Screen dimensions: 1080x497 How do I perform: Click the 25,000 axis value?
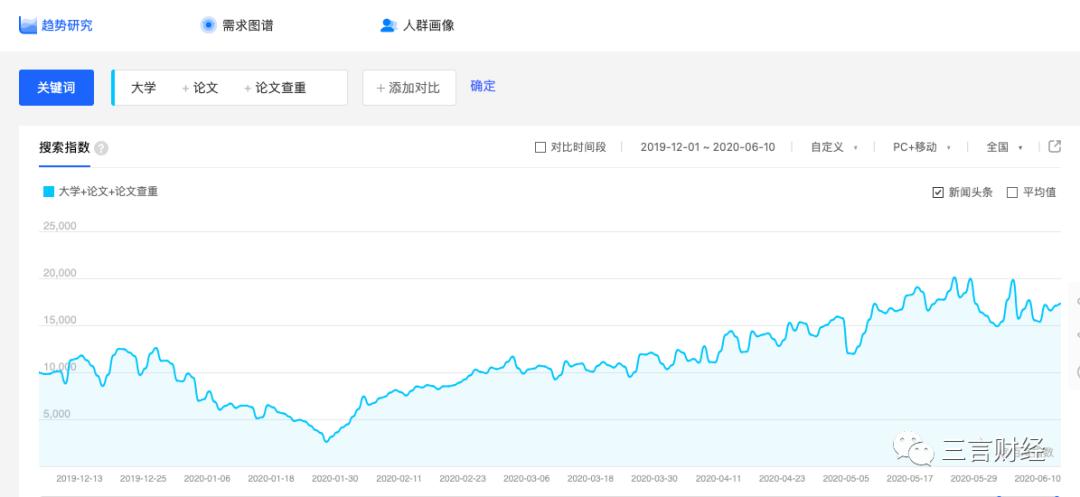[x=59, y=226]
